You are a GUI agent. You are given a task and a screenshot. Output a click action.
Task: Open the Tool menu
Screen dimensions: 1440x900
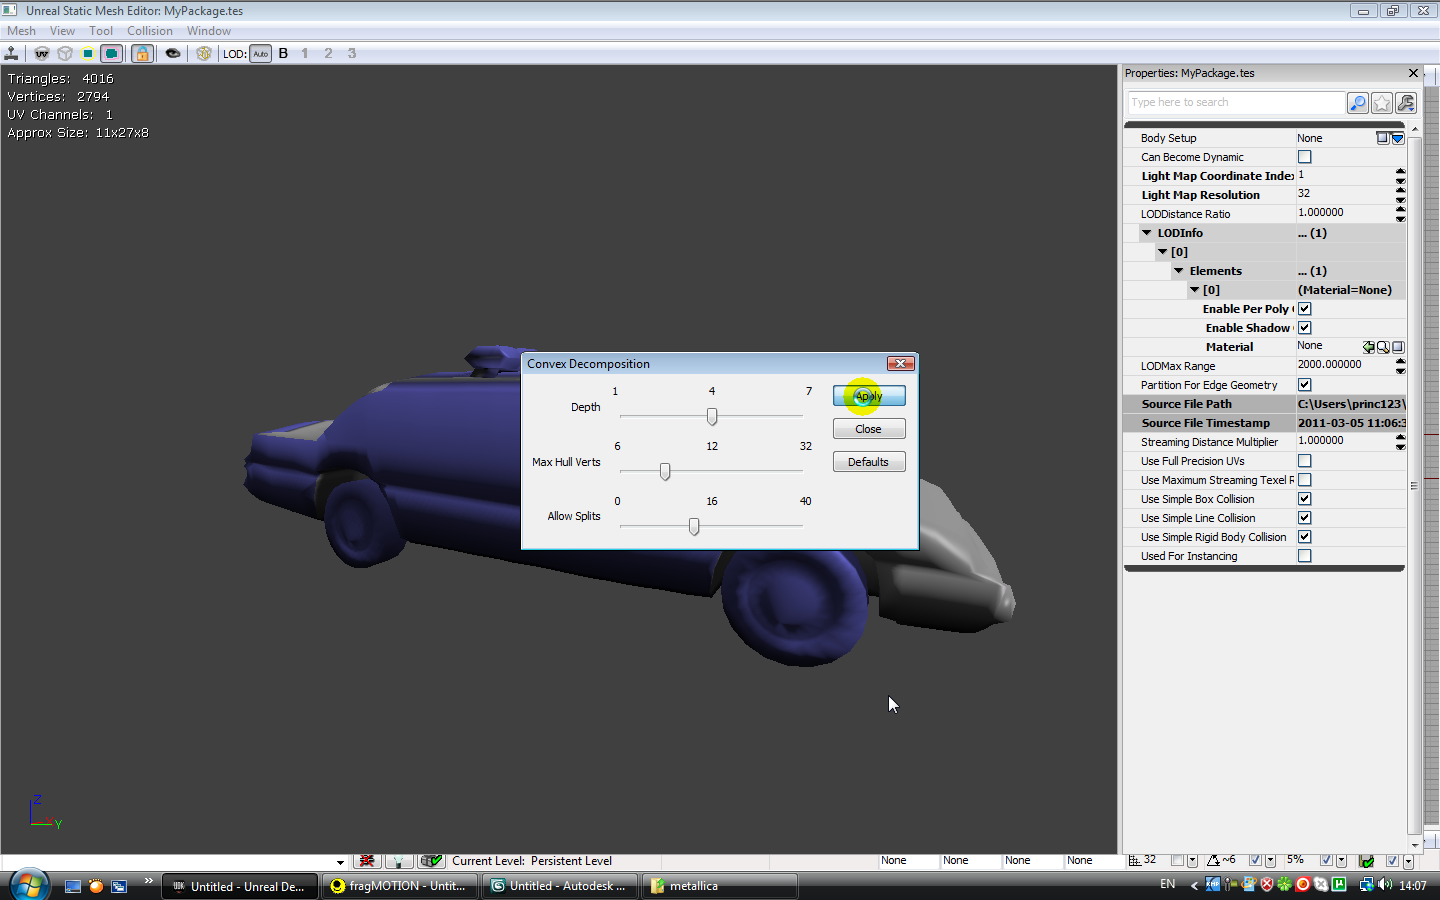[x=101, y=31]
